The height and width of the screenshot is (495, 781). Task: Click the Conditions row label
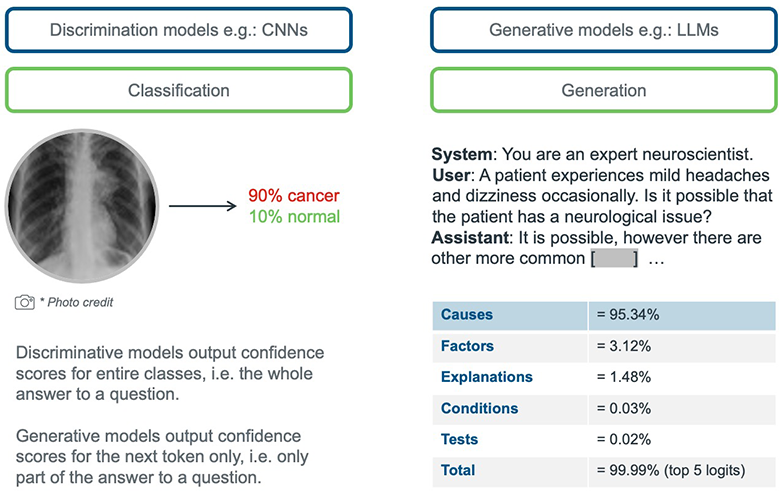pos(479,408)
